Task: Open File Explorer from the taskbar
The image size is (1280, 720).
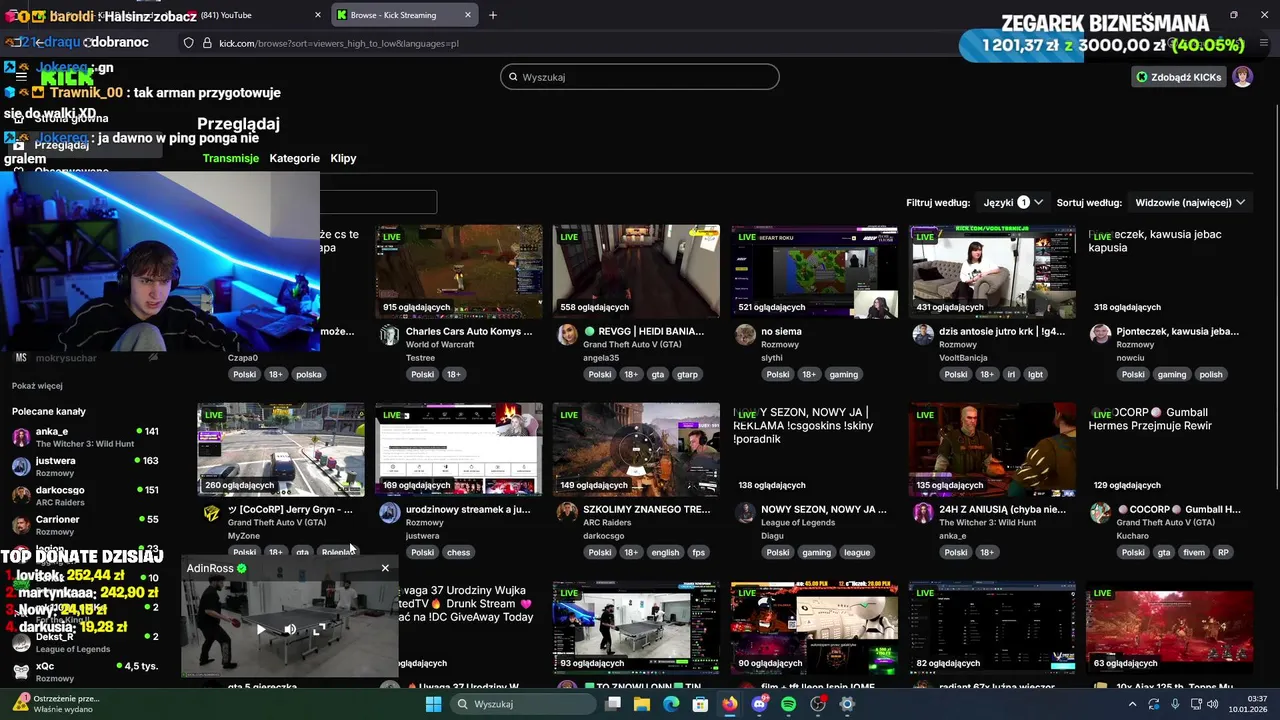Action: 642,704
